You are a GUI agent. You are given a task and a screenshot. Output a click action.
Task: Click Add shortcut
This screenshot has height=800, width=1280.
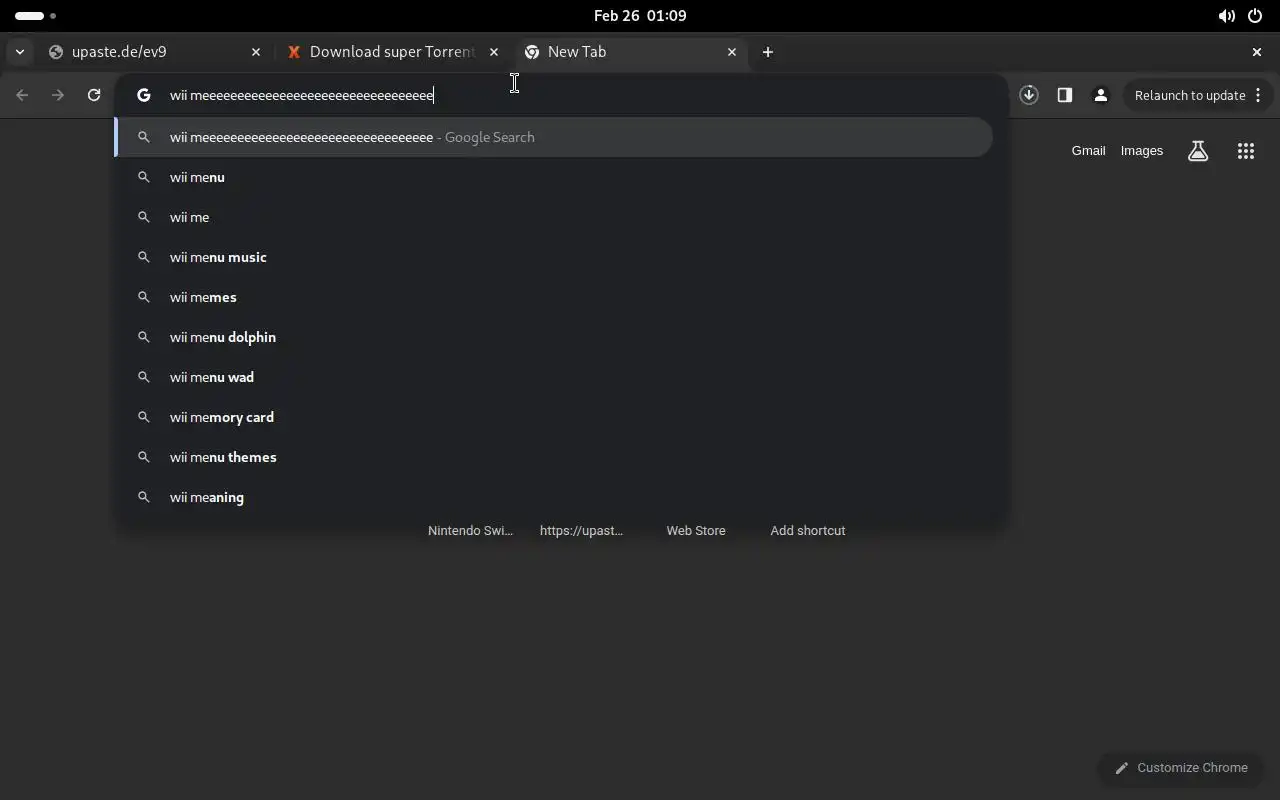pos(808,531)
